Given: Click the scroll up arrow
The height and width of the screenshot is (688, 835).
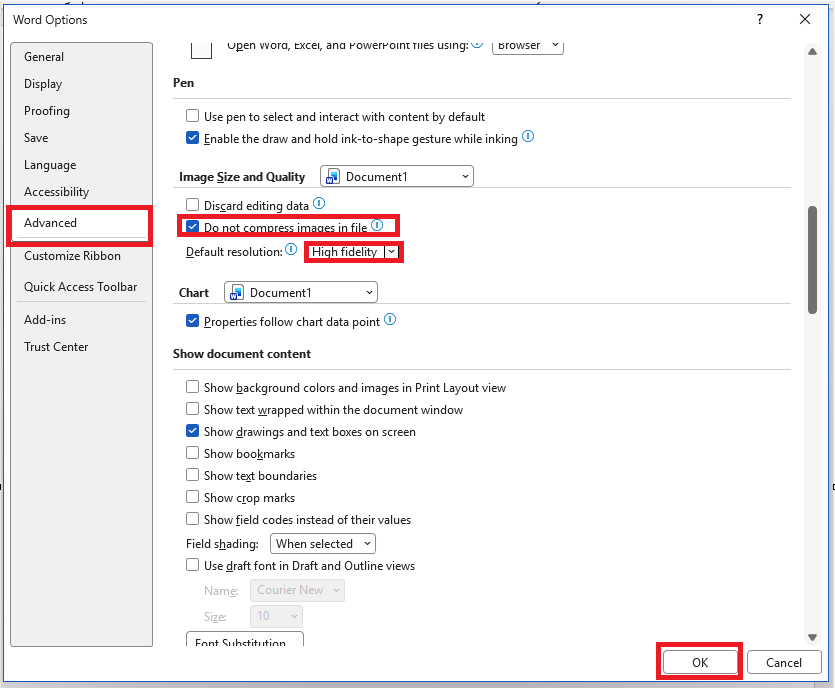Looking at the screenshot, I should click(x=812, y=52).
